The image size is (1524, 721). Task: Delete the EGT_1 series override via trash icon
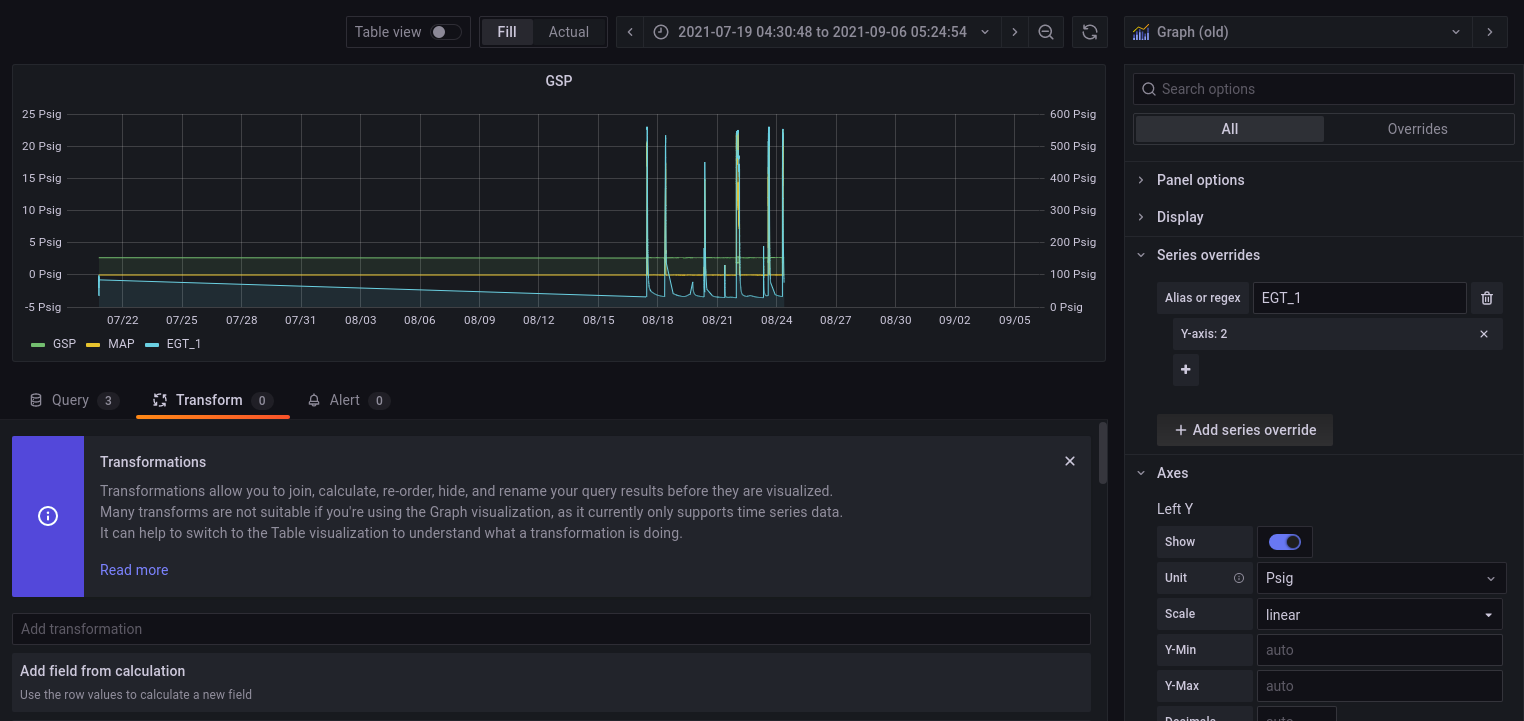click(1487, 297)
